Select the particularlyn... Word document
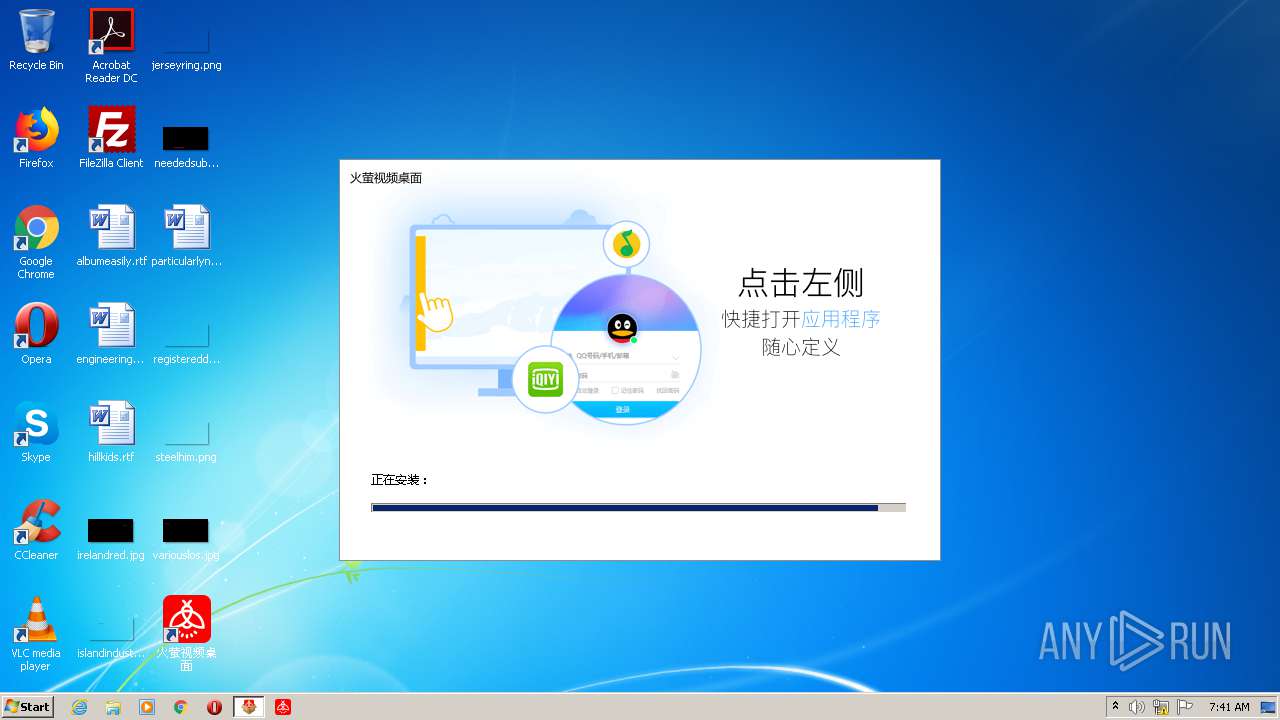This screenshot has height=720, width=1280. [x=186, y=236]
